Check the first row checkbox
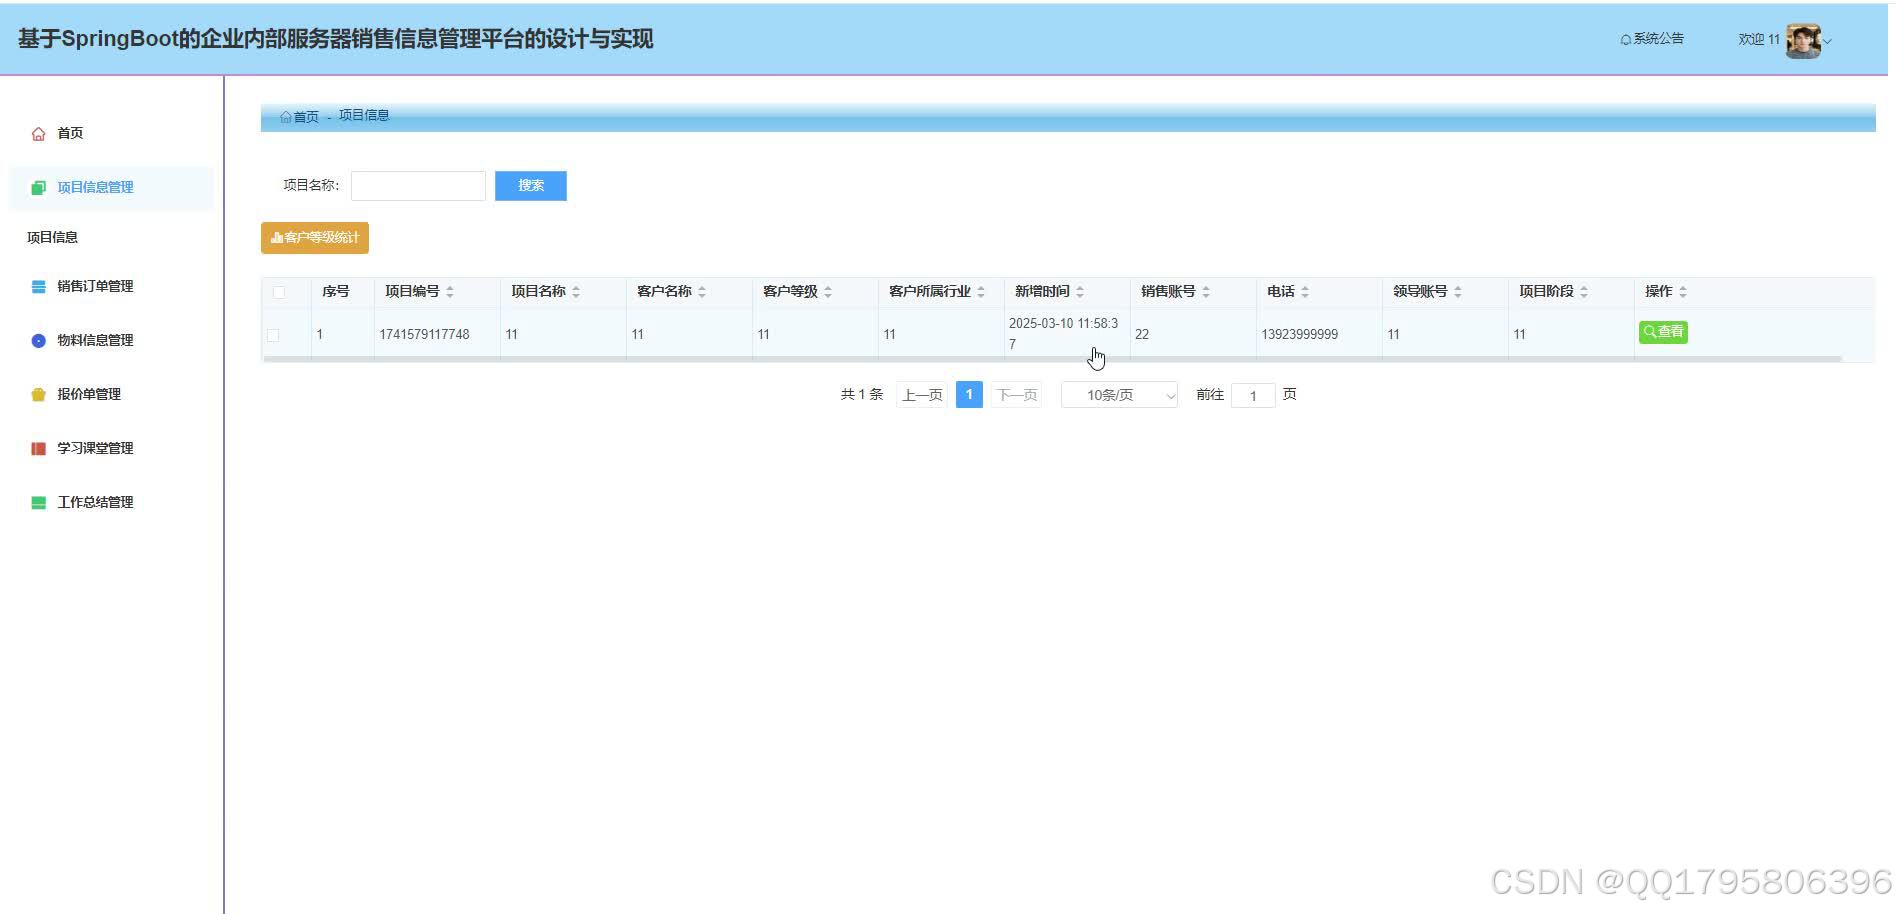The width and height of the screenshot is (1896, 914). pos(273,335)
